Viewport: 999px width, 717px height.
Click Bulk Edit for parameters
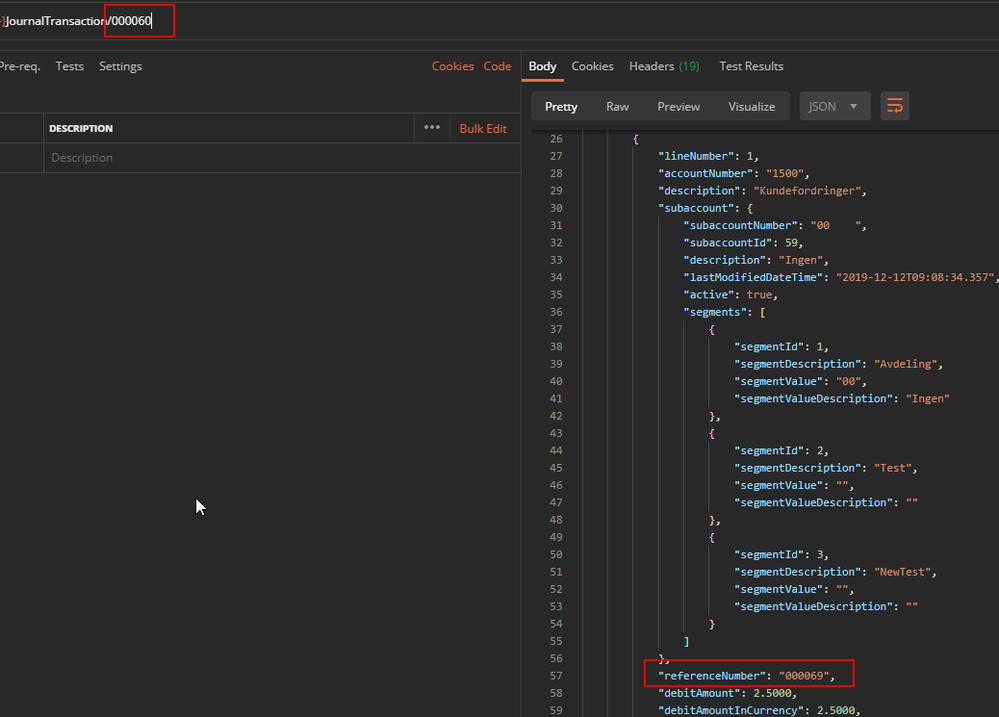483,128
